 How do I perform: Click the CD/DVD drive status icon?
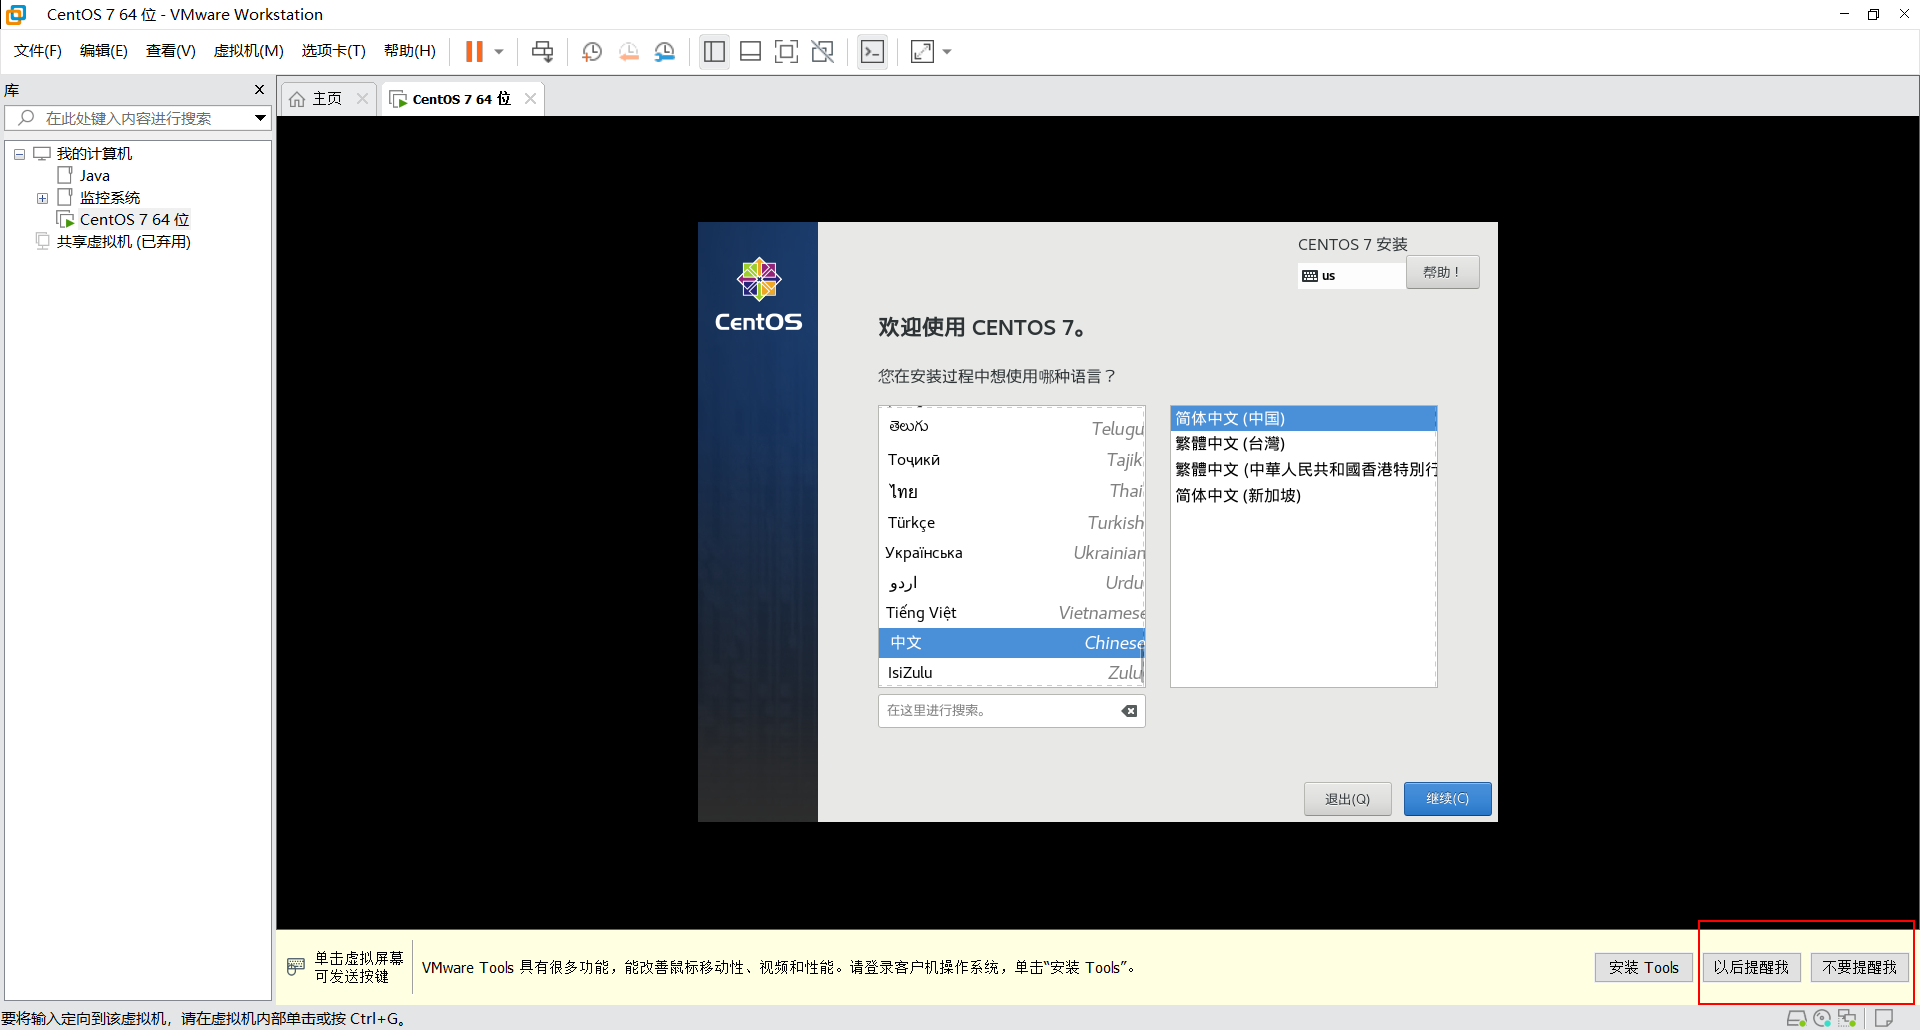[1822, 1018]
